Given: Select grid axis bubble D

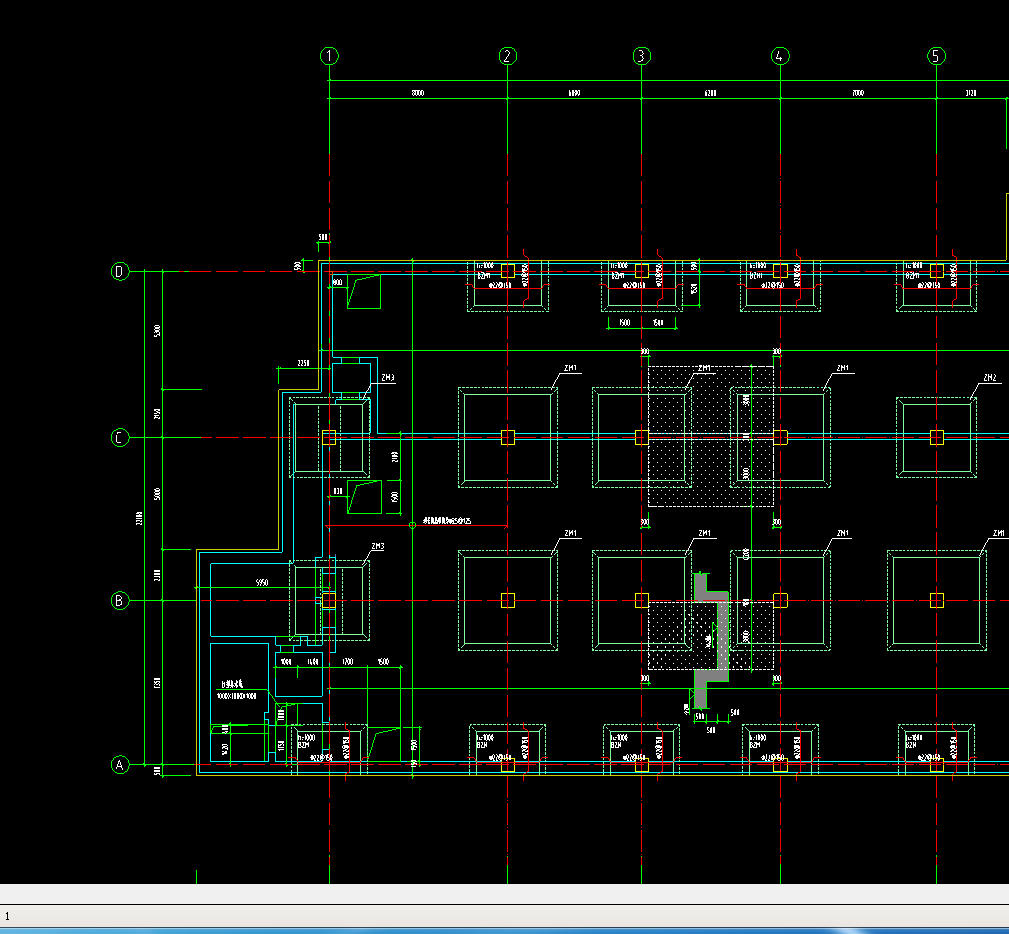Looking at the screenshot, I should (120, 271).
